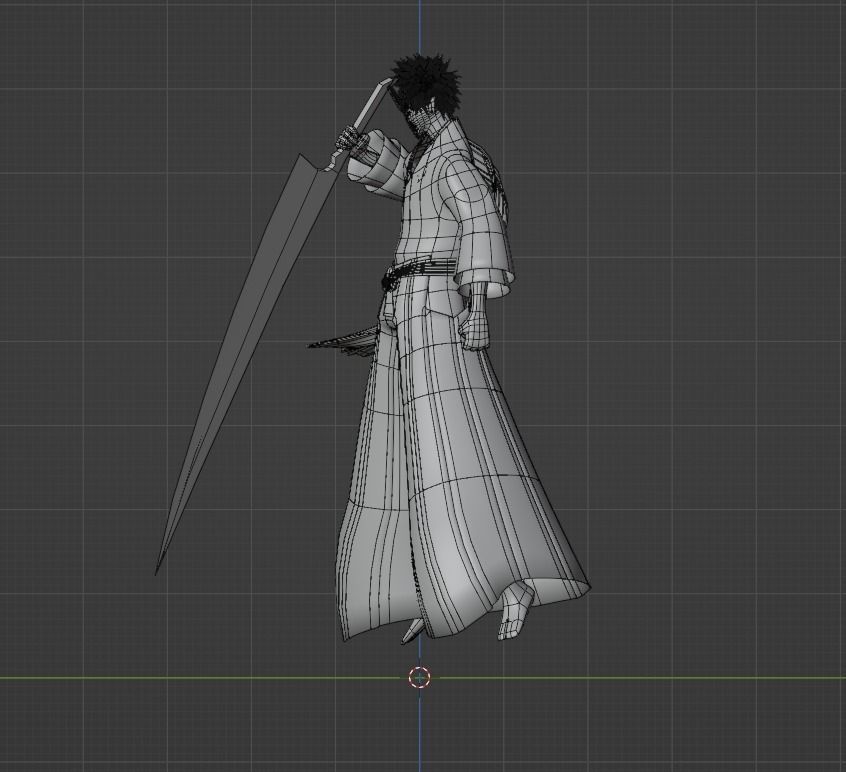Select the raised hand gripping the sword
This screenshot has width=846, height=772.
tap(351, 140)
